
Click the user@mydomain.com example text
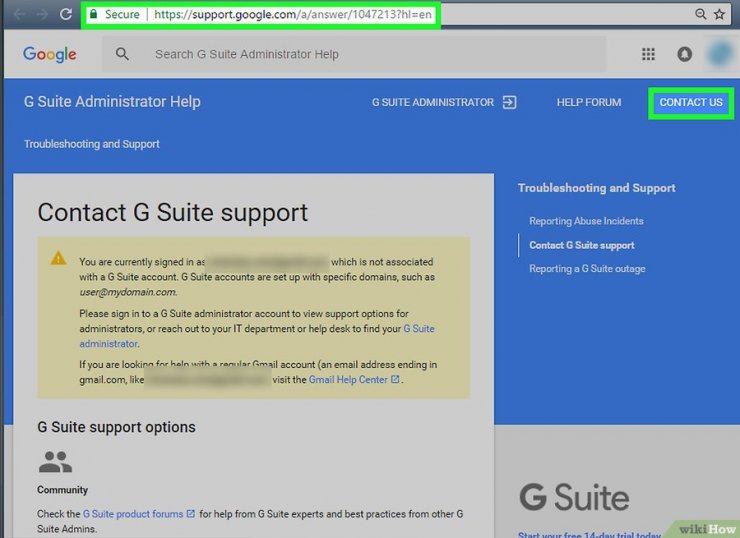(x=128, y=292)
